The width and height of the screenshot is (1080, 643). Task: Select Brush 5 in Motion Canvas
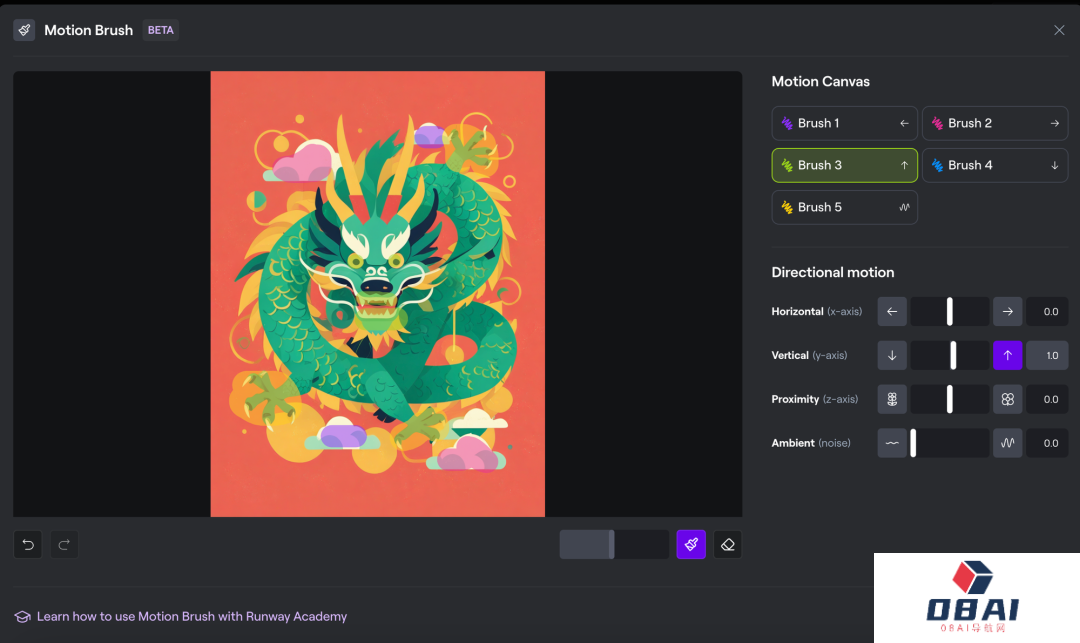(x=844, y=207)
